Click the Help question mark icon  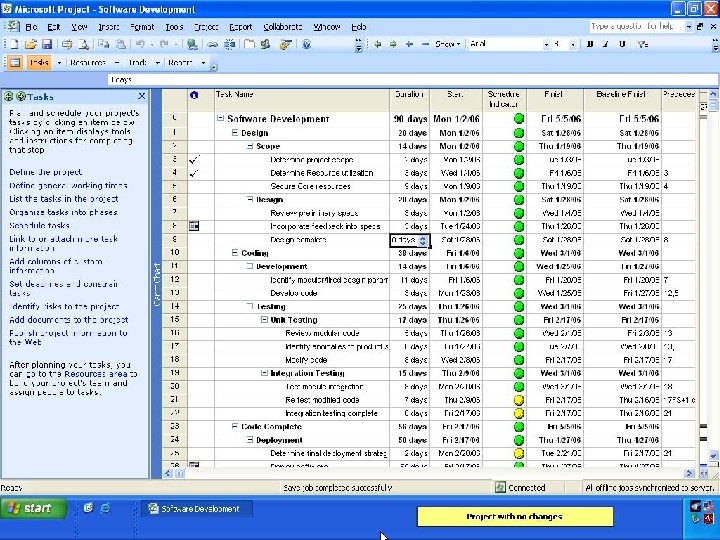coord(307,45)
